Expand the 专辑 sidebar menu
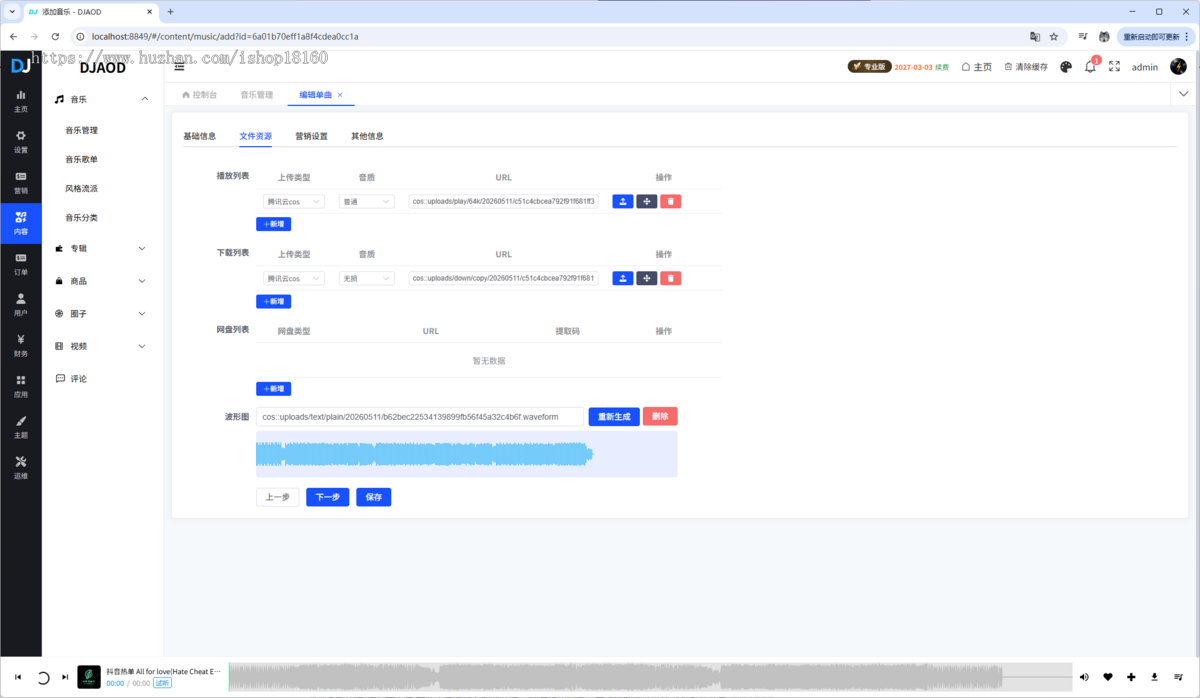1200x698 pixels. pos(102,248)
